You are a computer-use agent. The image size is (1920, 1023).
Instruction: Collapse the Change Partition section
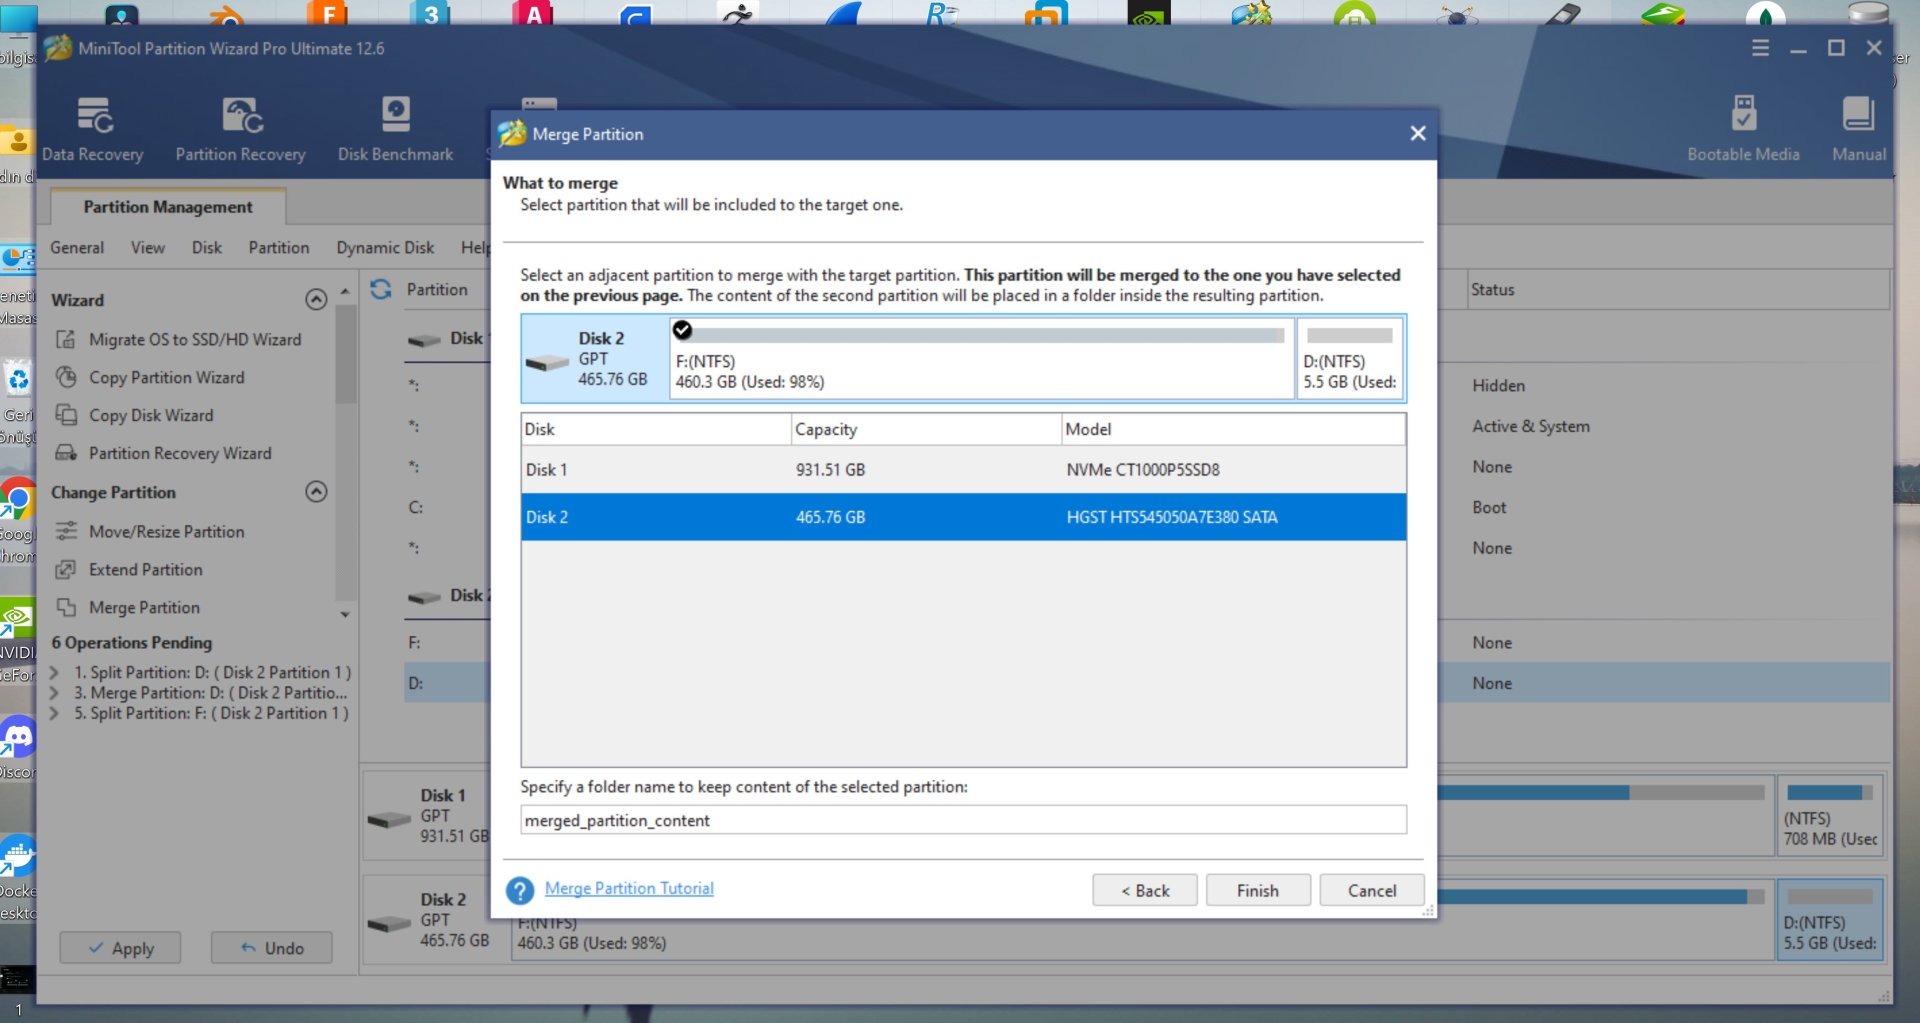tap(316, 491)
